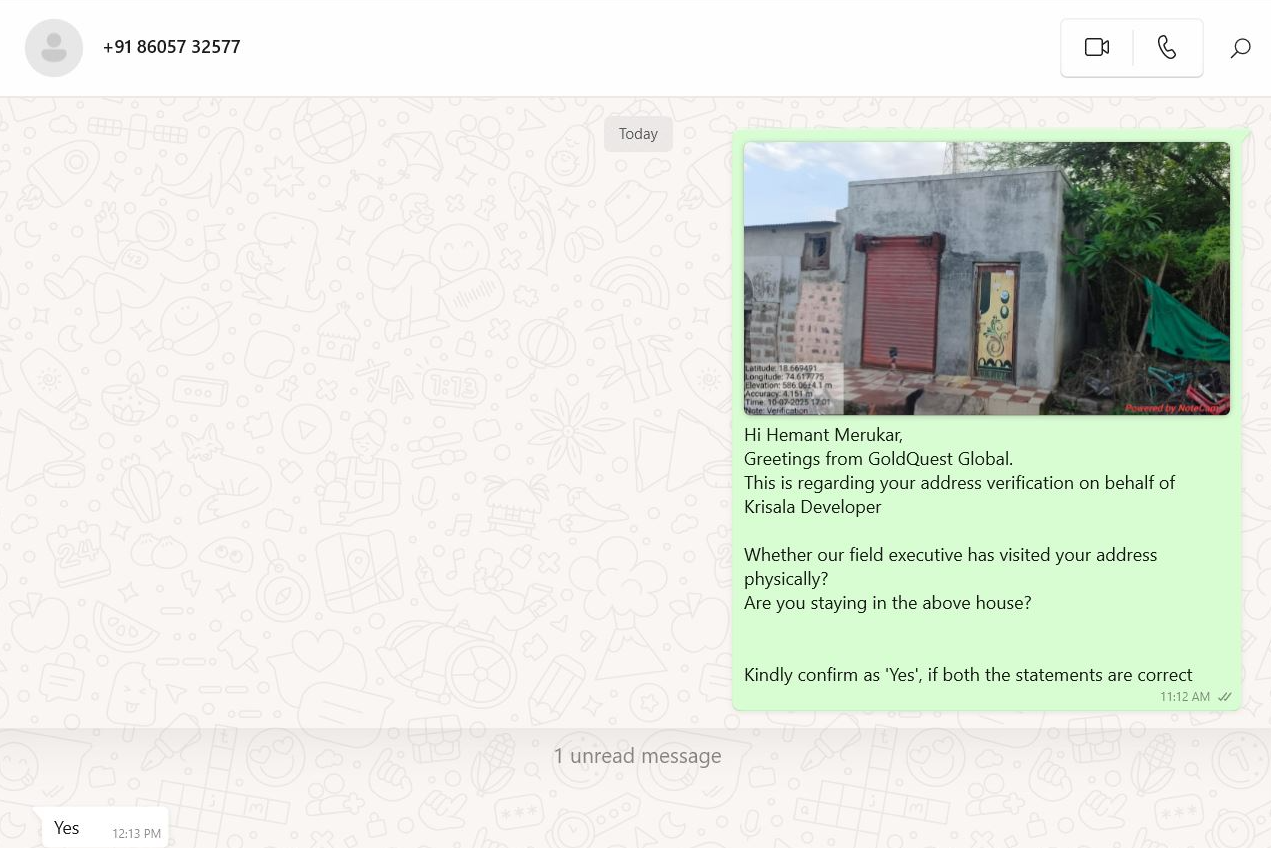The height and width of the screenshot is (848, 1271).
Task: Select the received "Yes" message
Action: 67,828
